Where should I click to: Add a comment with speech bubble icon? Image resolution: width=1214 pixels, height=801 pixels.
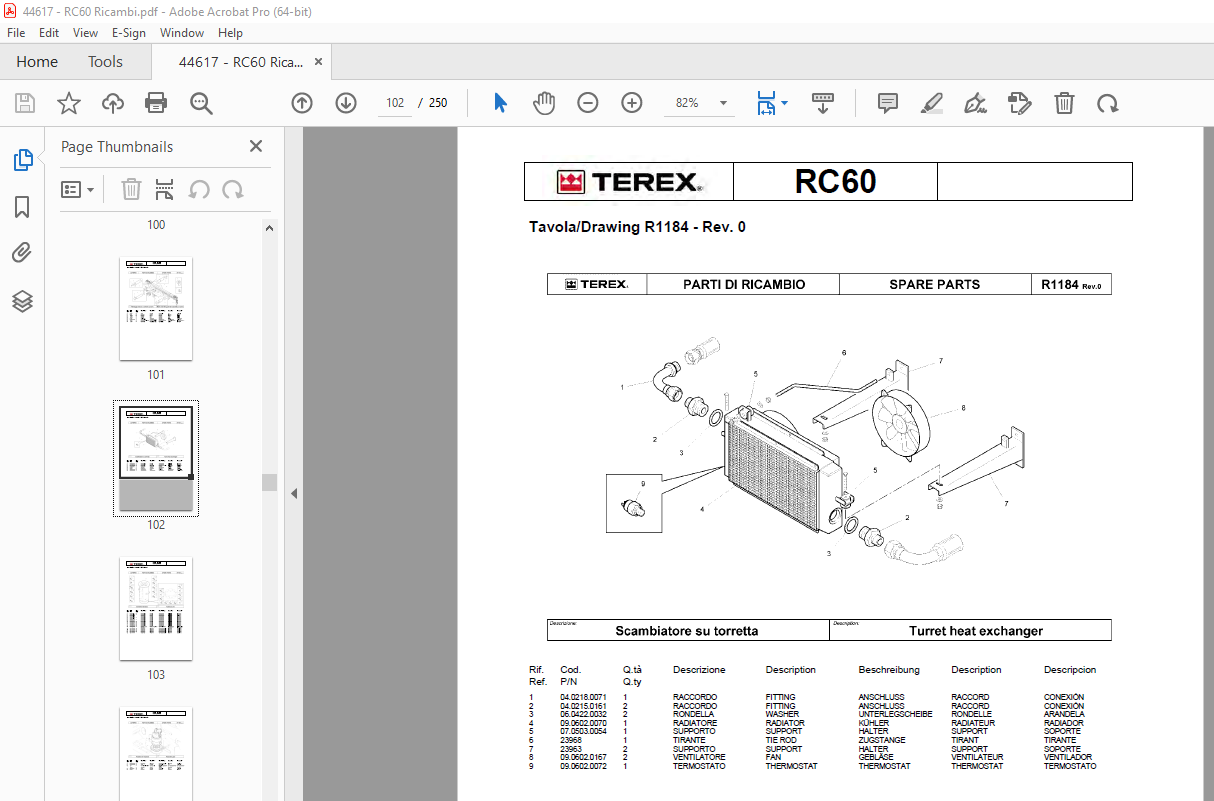click(888, 103)
